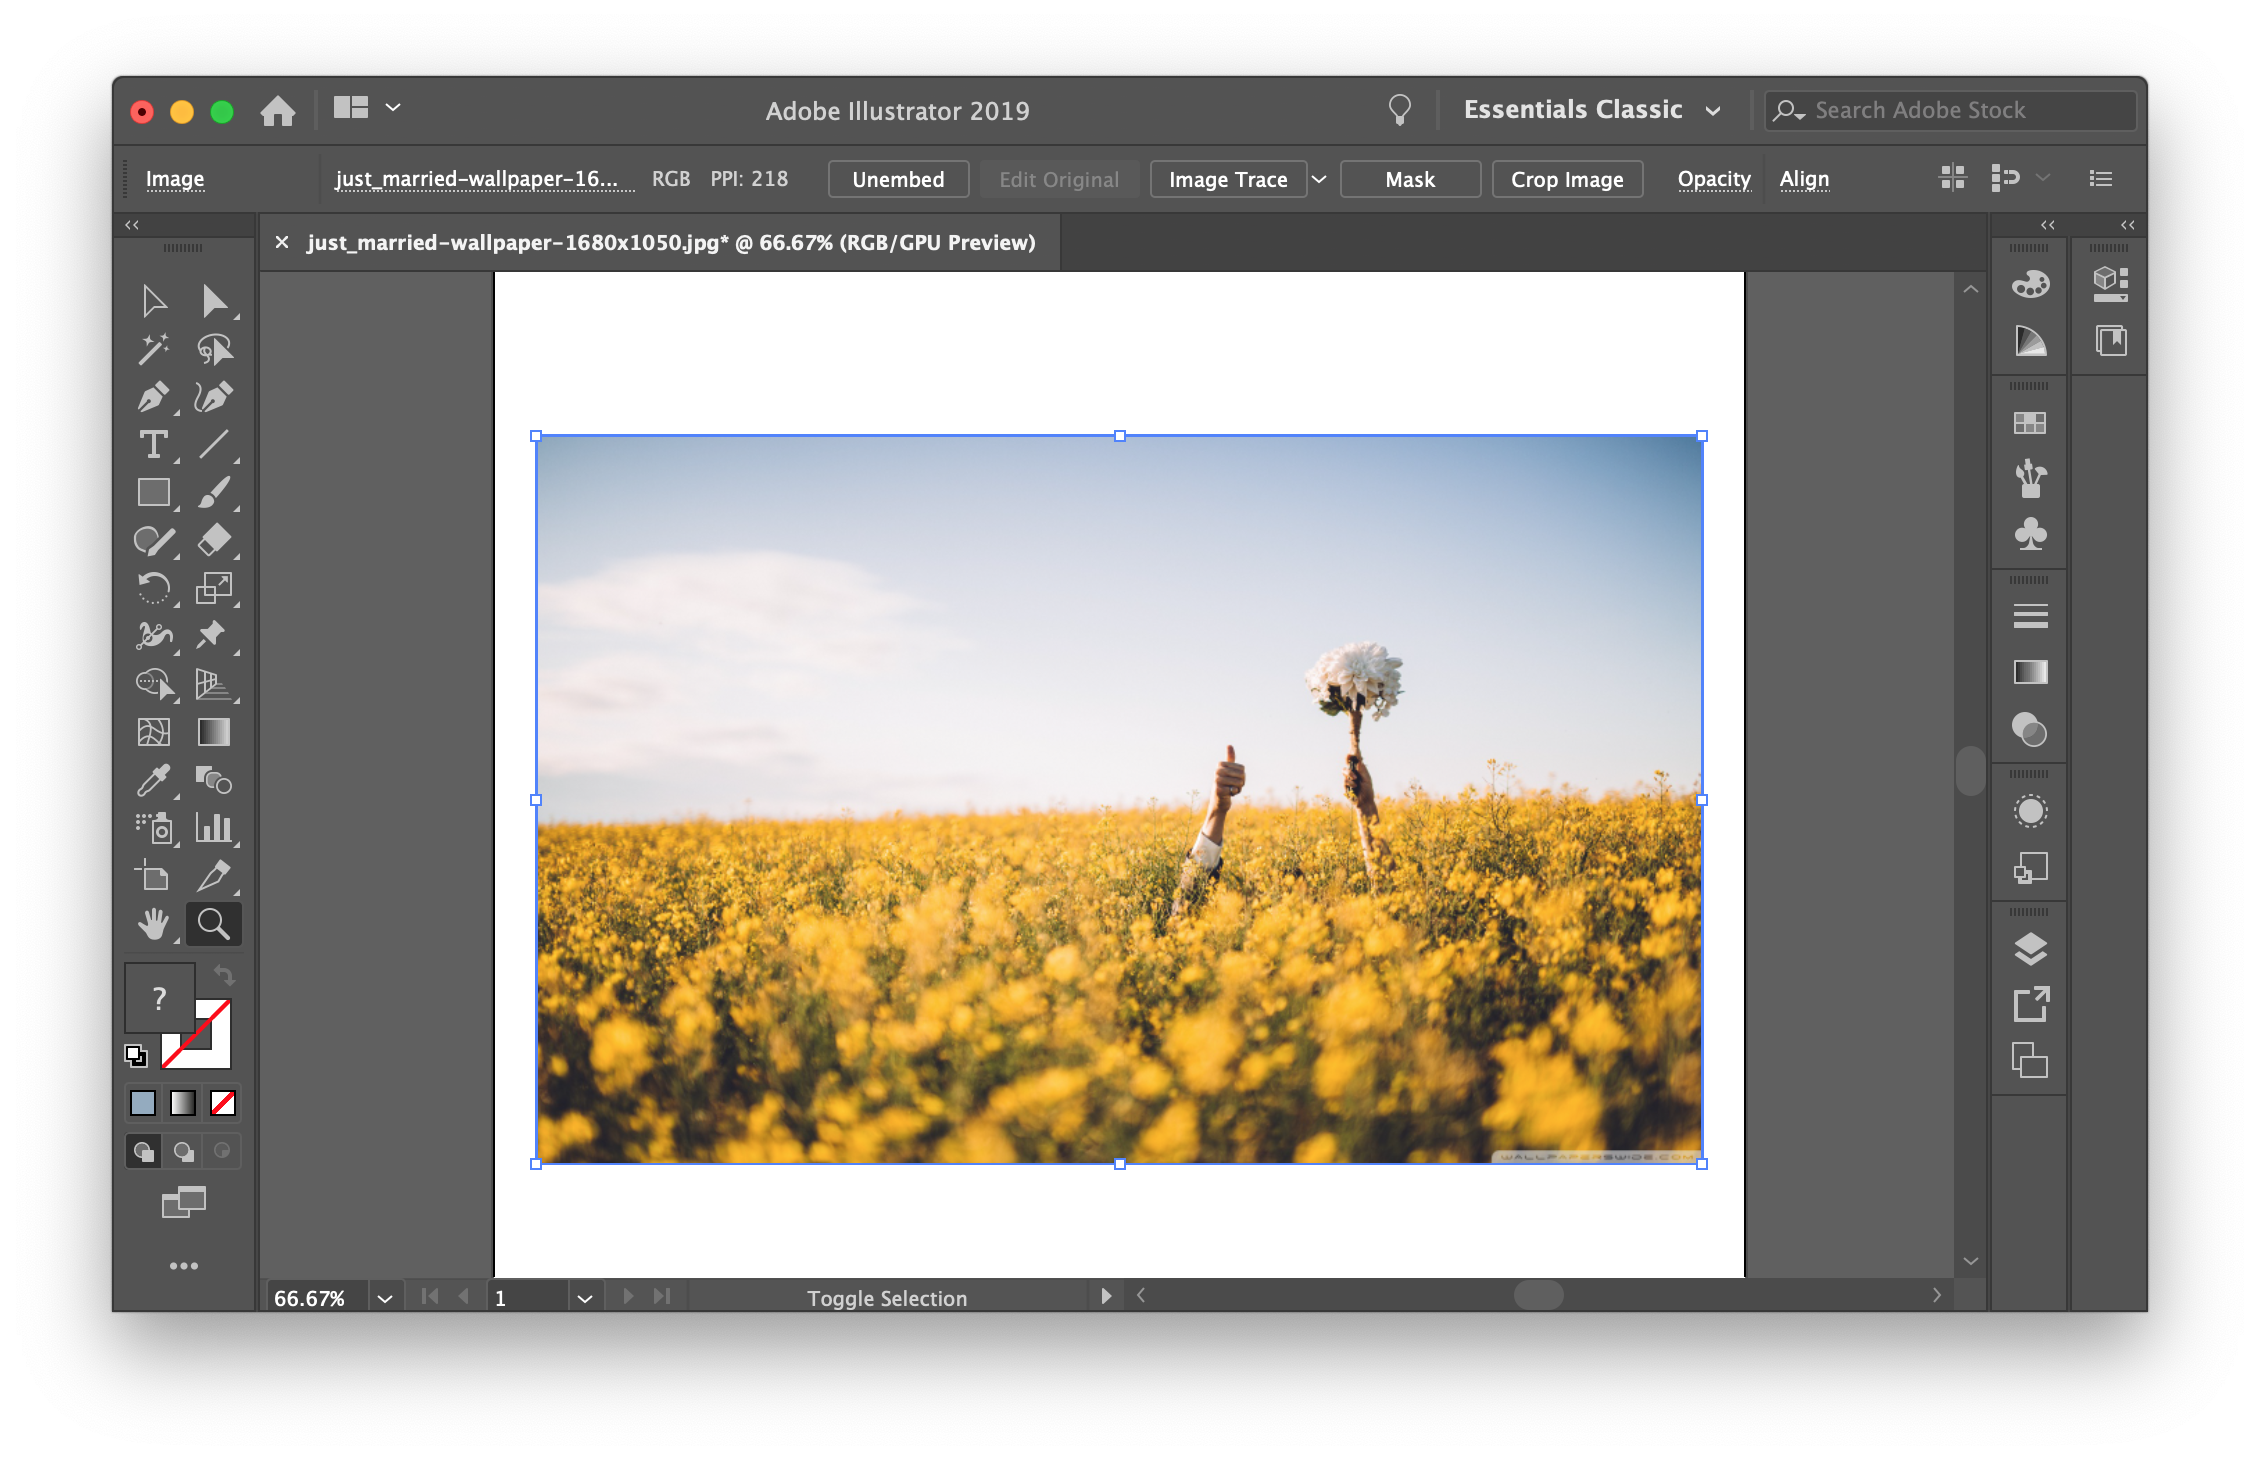2260x1460 pixels.
Task: Select the Hand tool
Action: [152, 924]
